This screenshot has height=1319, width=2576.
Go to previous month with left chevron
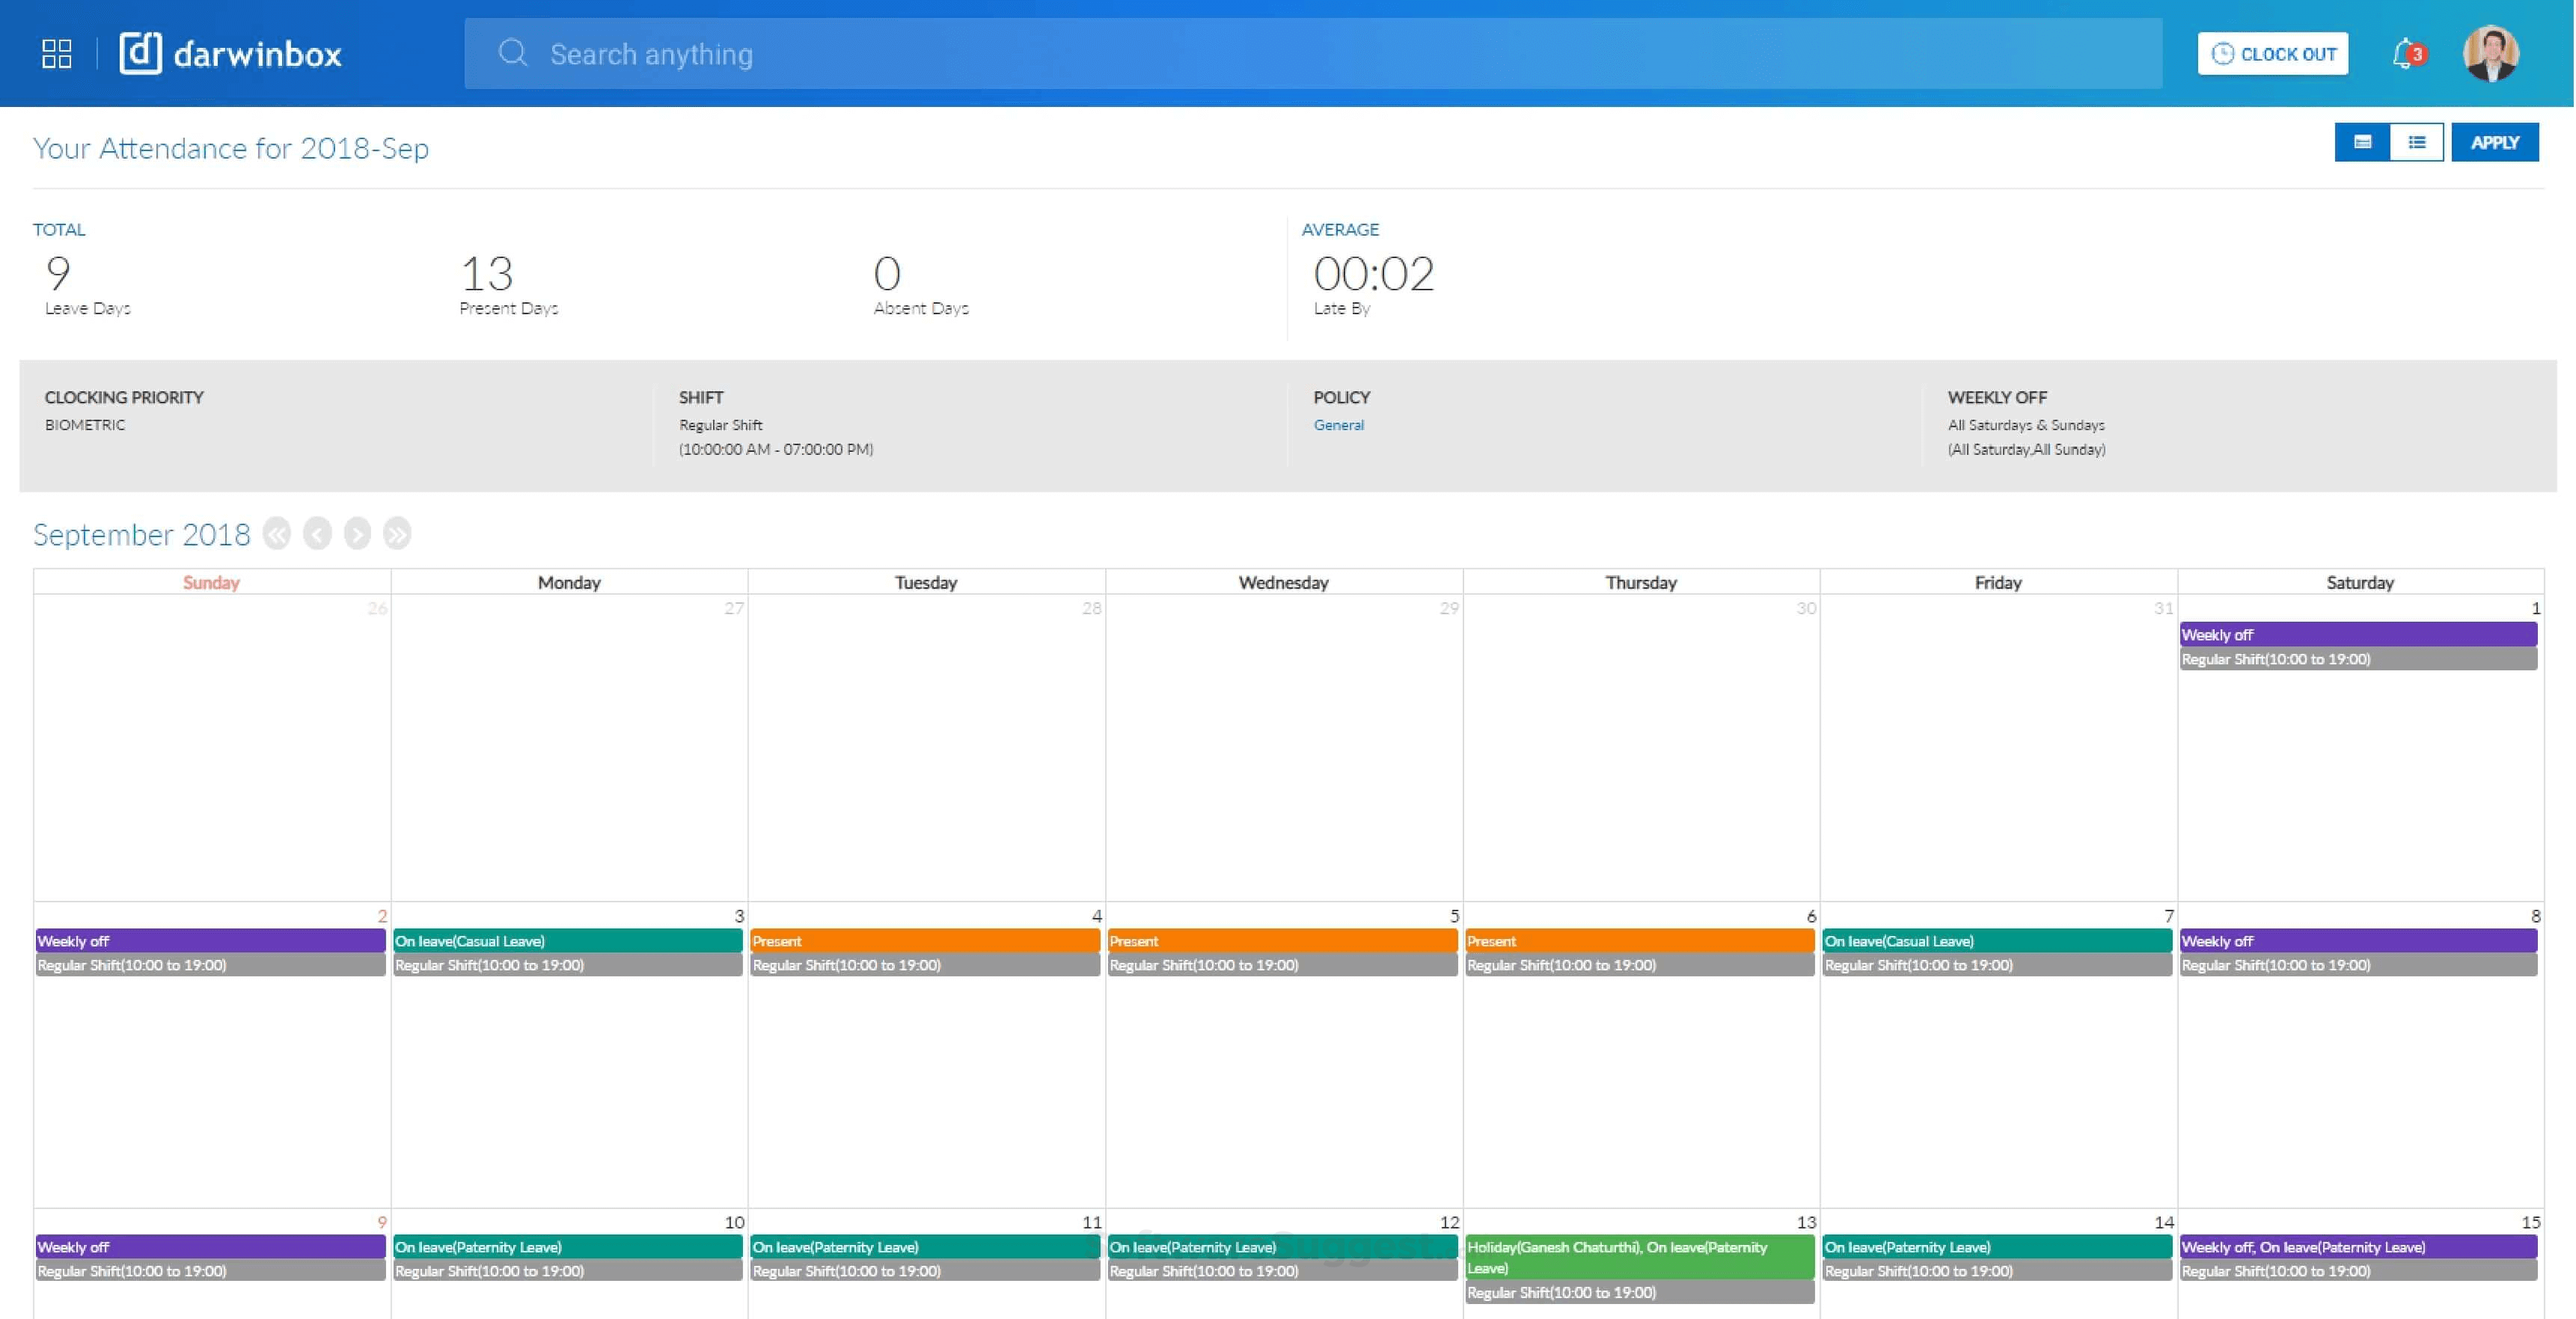317,535
